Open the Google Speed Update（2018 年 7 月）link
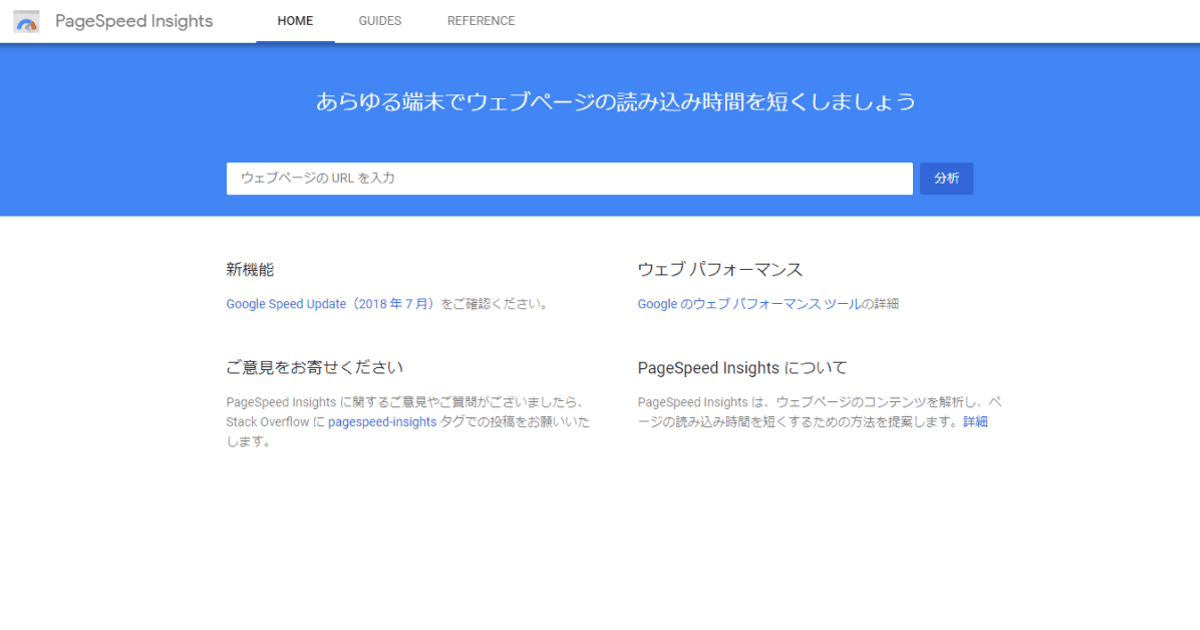Screen dimensions: 1200x630 point(331,304)
